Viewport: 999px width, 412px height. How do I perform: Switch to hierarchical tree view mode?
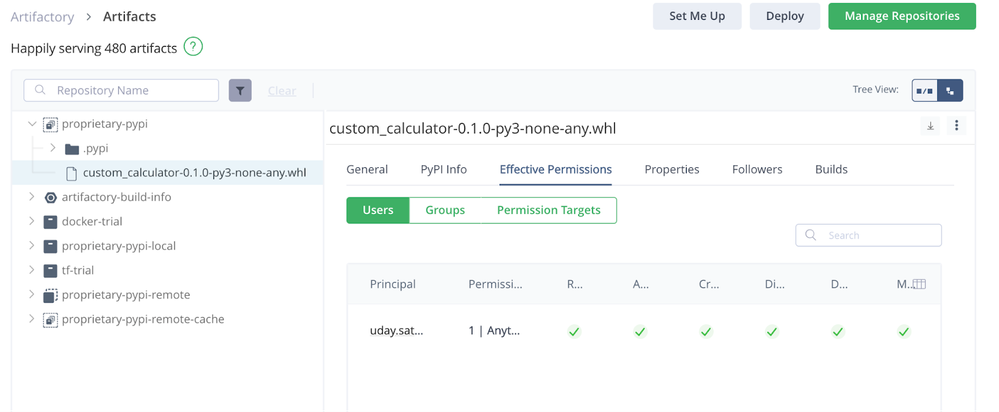pos(950,90)
